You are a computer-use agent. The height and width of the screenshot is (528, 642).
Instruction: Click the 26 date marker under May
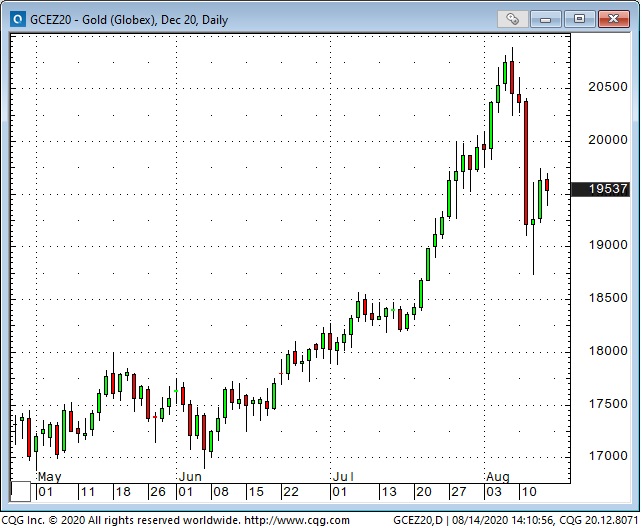point(158,492)
